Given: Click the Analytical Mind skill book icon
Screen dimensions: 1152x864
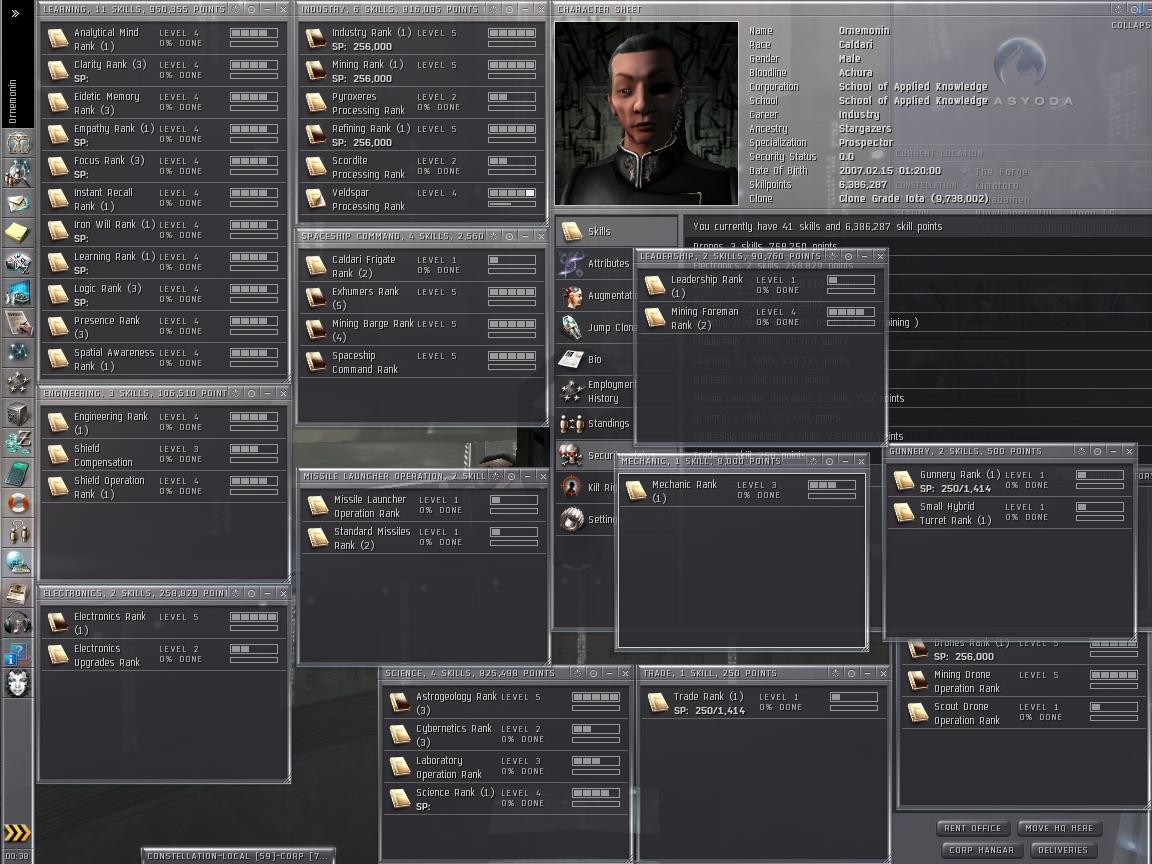Looking at the screenshot, I should click(58, 38).
